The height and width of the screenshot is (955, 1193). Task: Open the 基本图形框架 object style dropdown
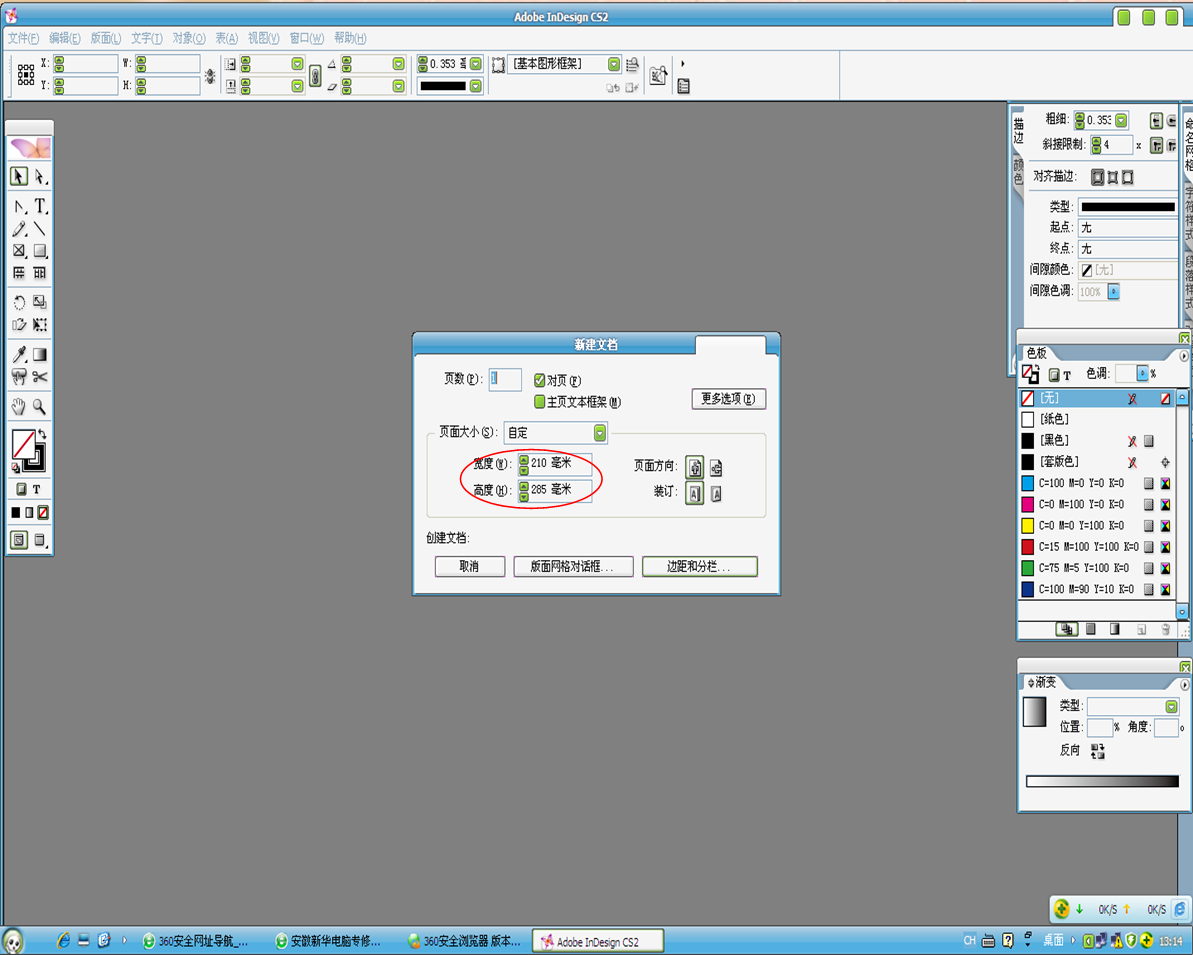click(613, 64)
